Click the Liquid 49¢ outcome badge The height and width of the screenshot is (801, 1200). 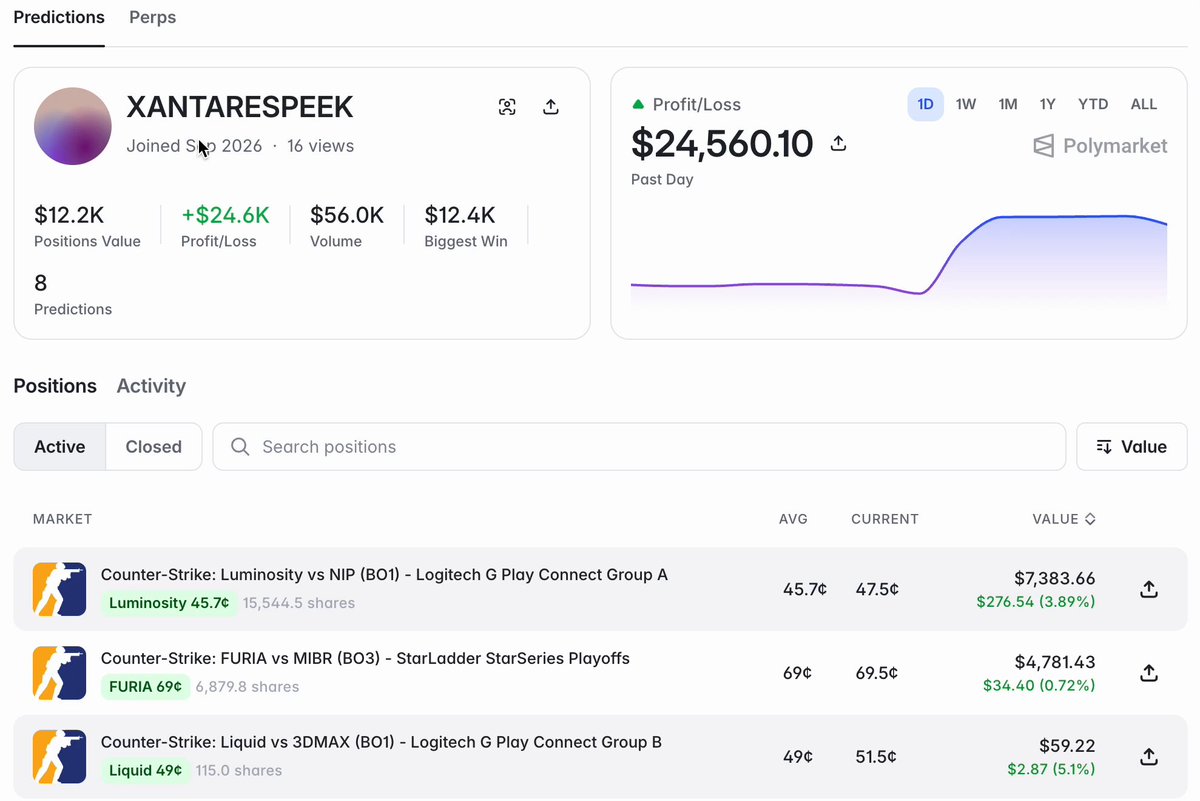click(145, 771)
